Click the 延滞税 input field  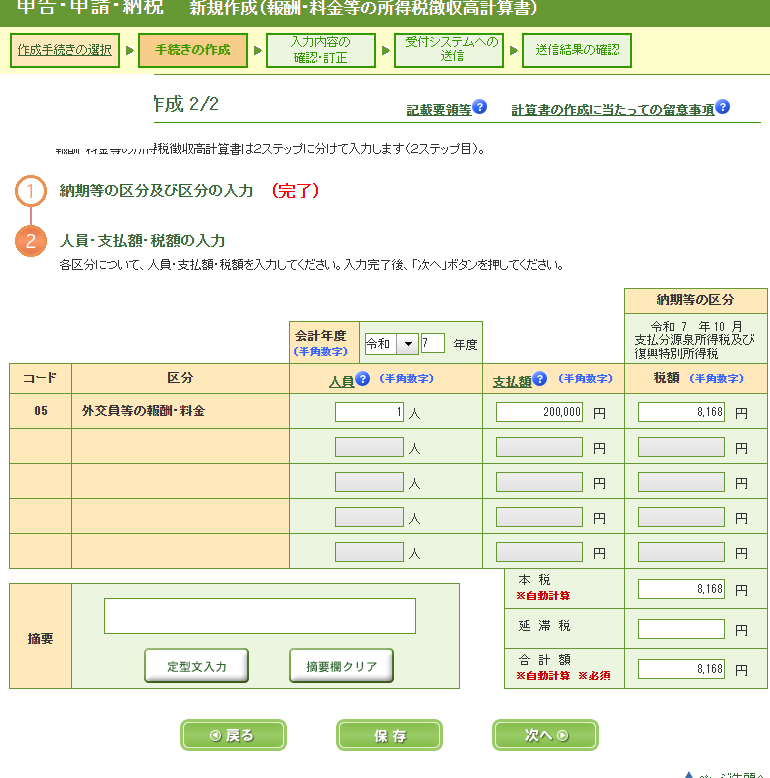pyautogui.click(x=681, y=629)
